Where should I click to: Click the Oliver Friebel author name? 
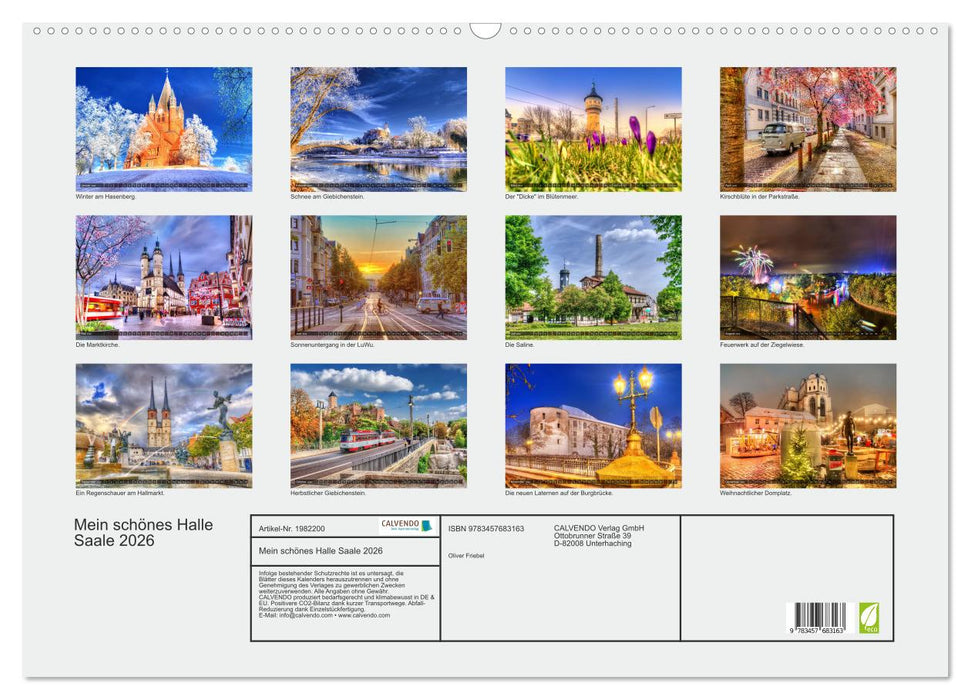click(465, 556)
